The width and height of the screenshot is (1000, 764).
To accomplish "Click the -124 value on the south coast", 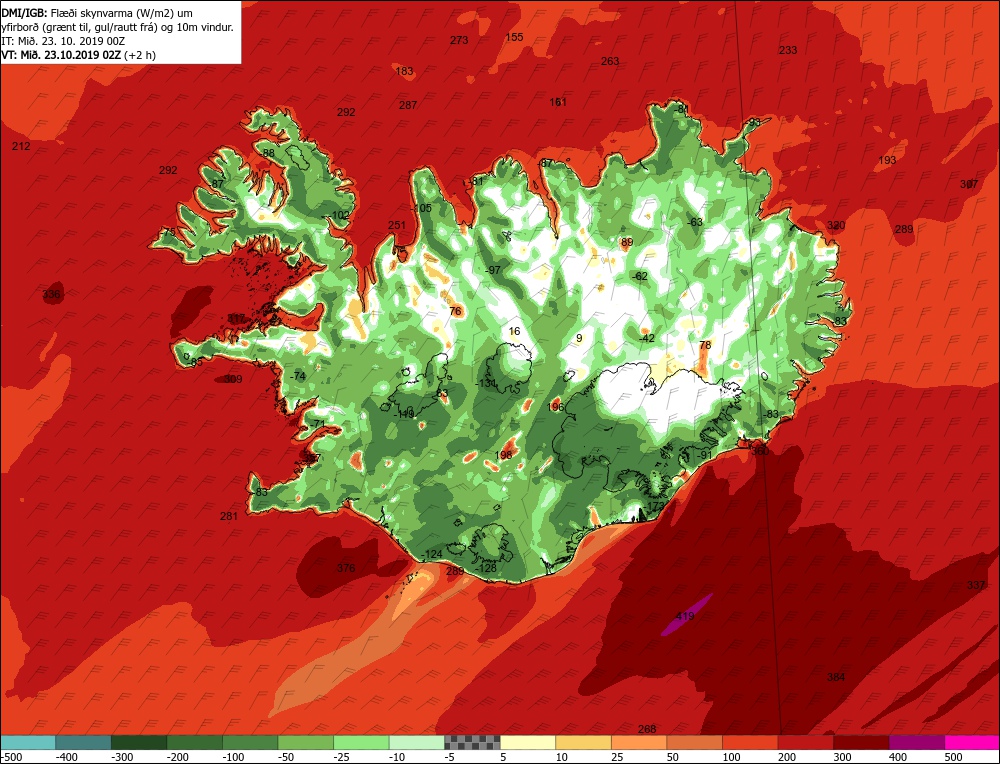I will (x=432, y=554).
